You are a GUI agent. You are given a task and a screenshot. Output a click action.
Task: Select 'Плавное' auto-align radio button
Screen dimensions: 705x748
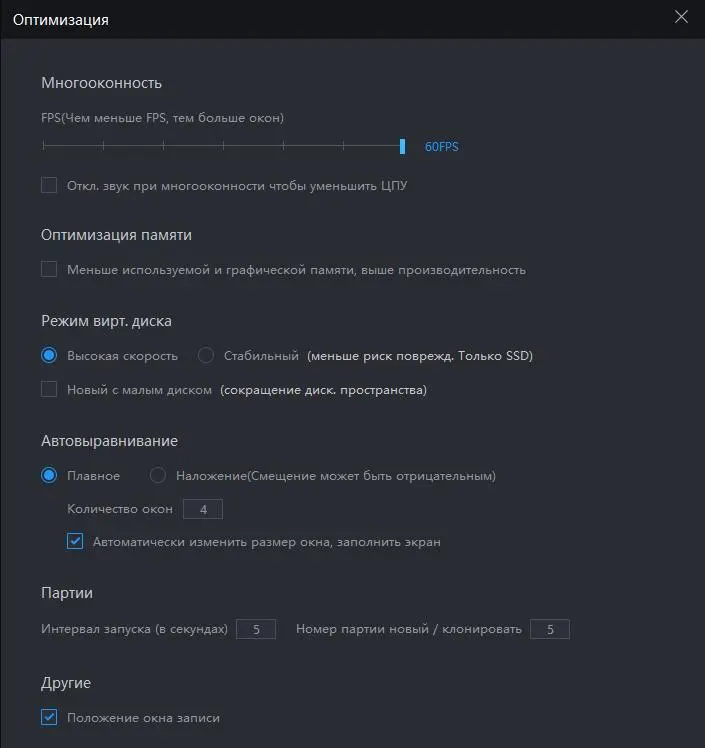[x=49, y=475]
